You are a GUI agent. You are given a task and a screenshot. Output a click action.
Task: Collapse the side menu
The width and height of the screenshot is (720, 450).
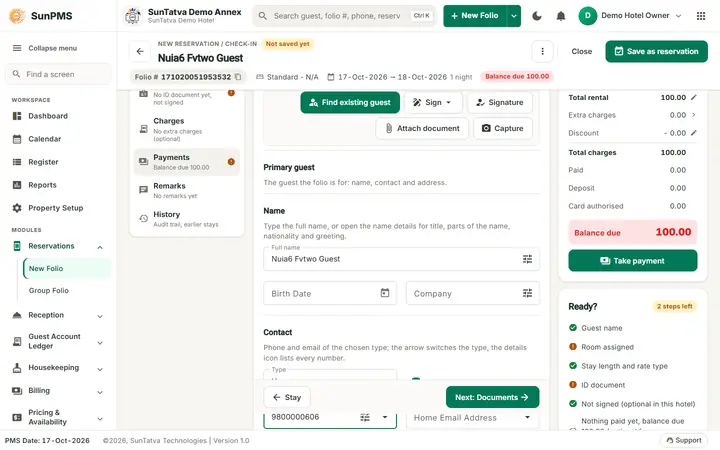point(45,48)
